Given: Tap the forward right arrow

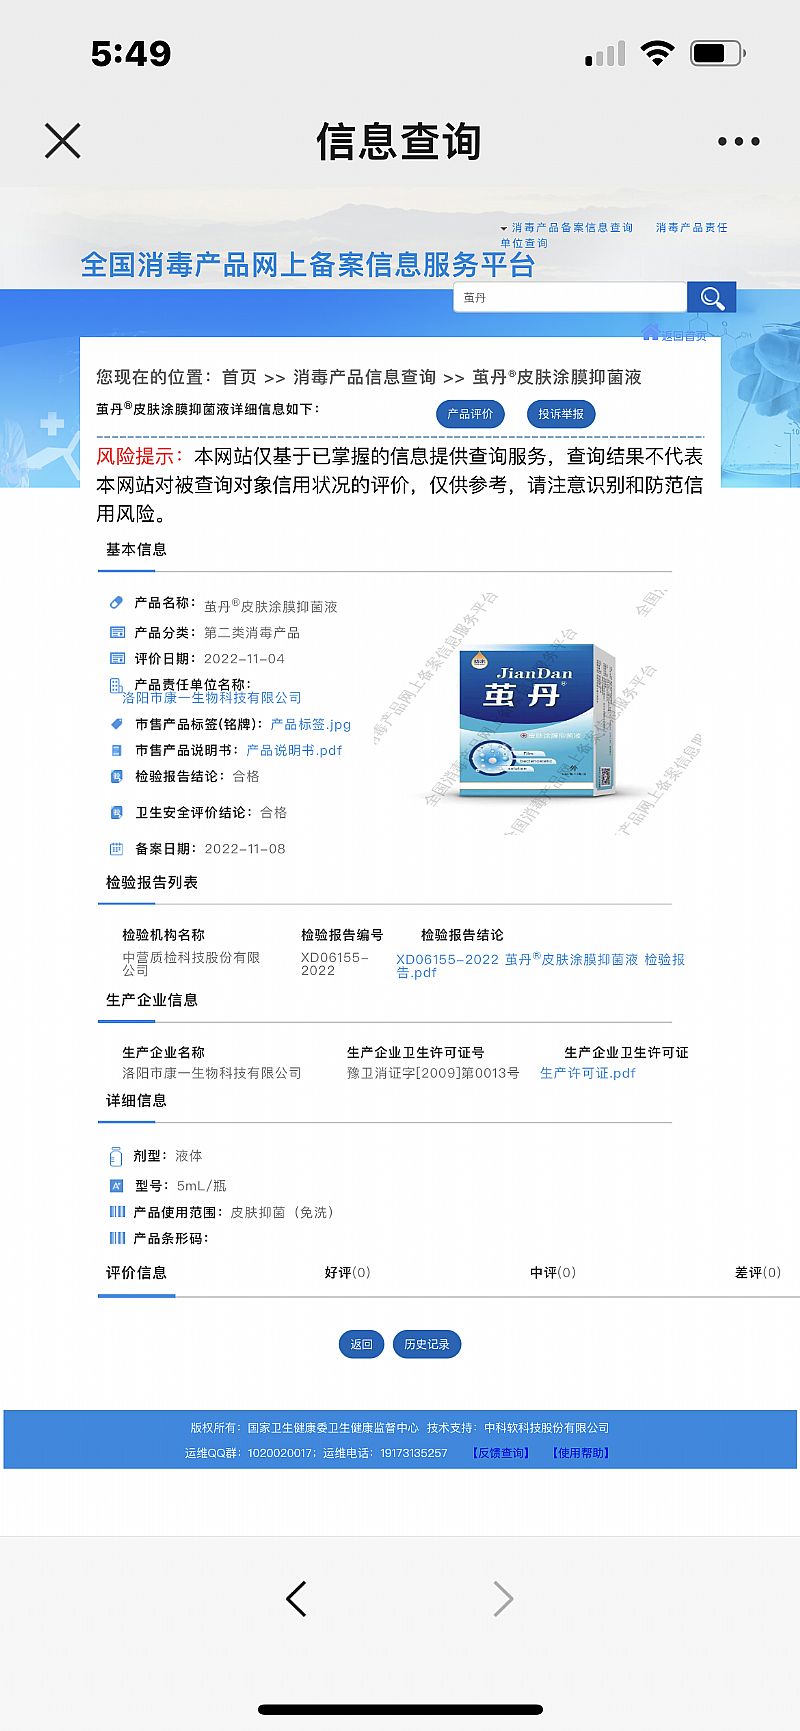Looking at the screenshot, I should pyautogui.click(x=503, y=1598).
